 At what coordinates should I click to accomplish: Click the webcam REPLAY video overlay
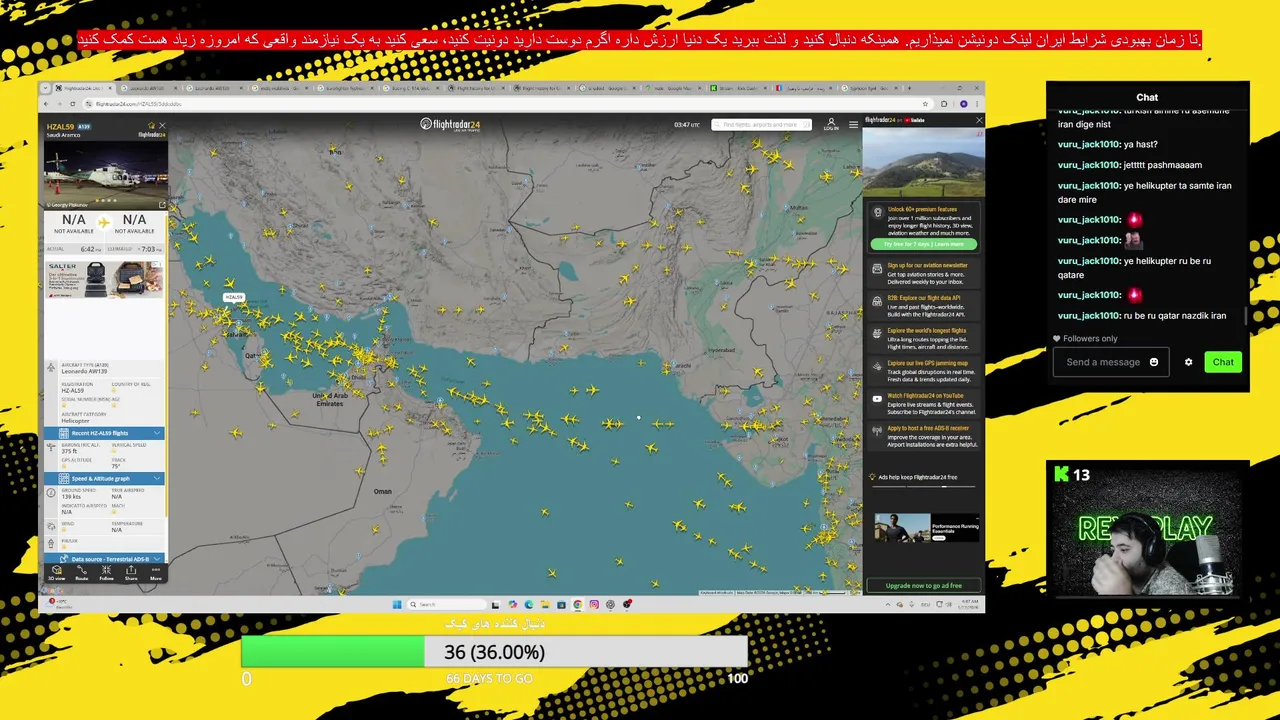pyautogui.click(x=1148, y=529)
